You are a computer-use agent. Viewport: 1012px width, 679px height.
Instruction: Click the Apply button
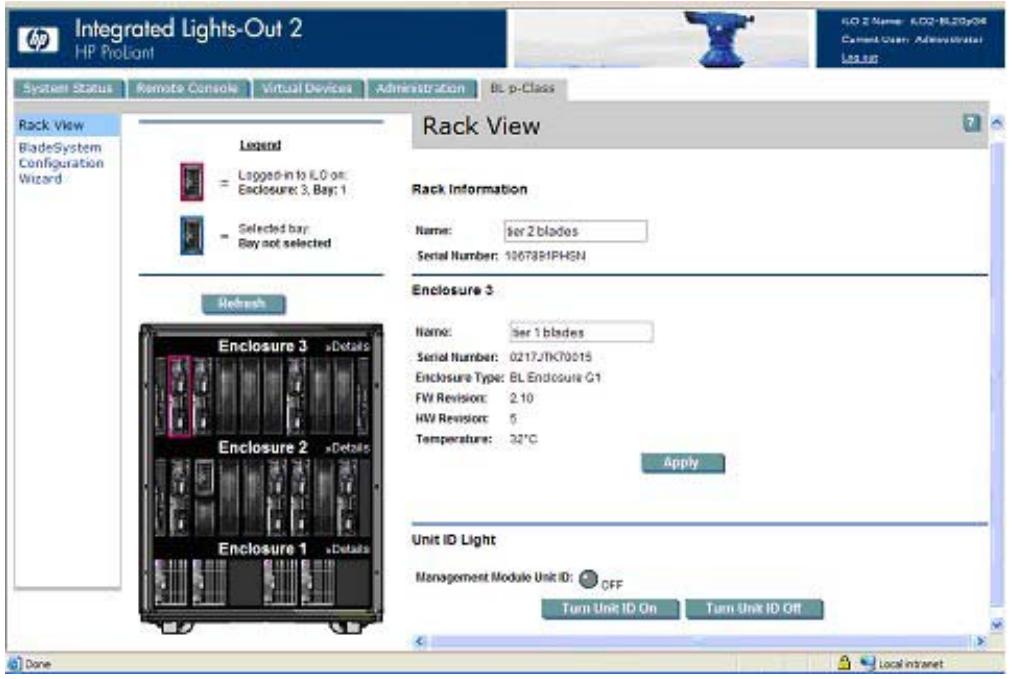682,463
